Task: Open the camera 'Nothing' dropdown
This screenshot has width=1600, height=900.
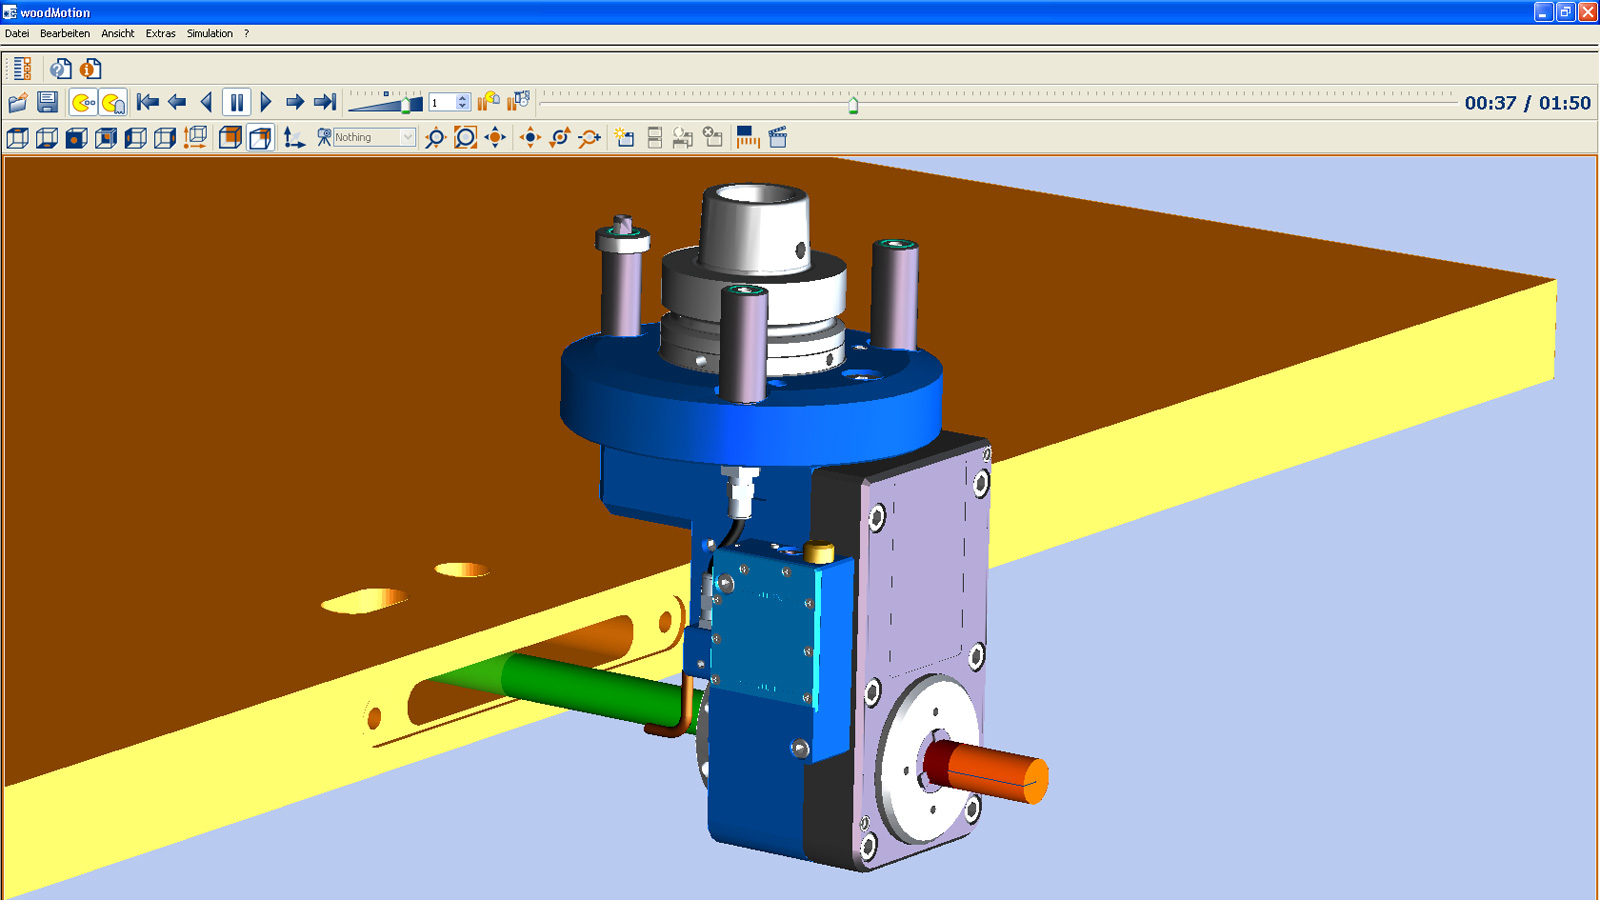Action: 407,137
